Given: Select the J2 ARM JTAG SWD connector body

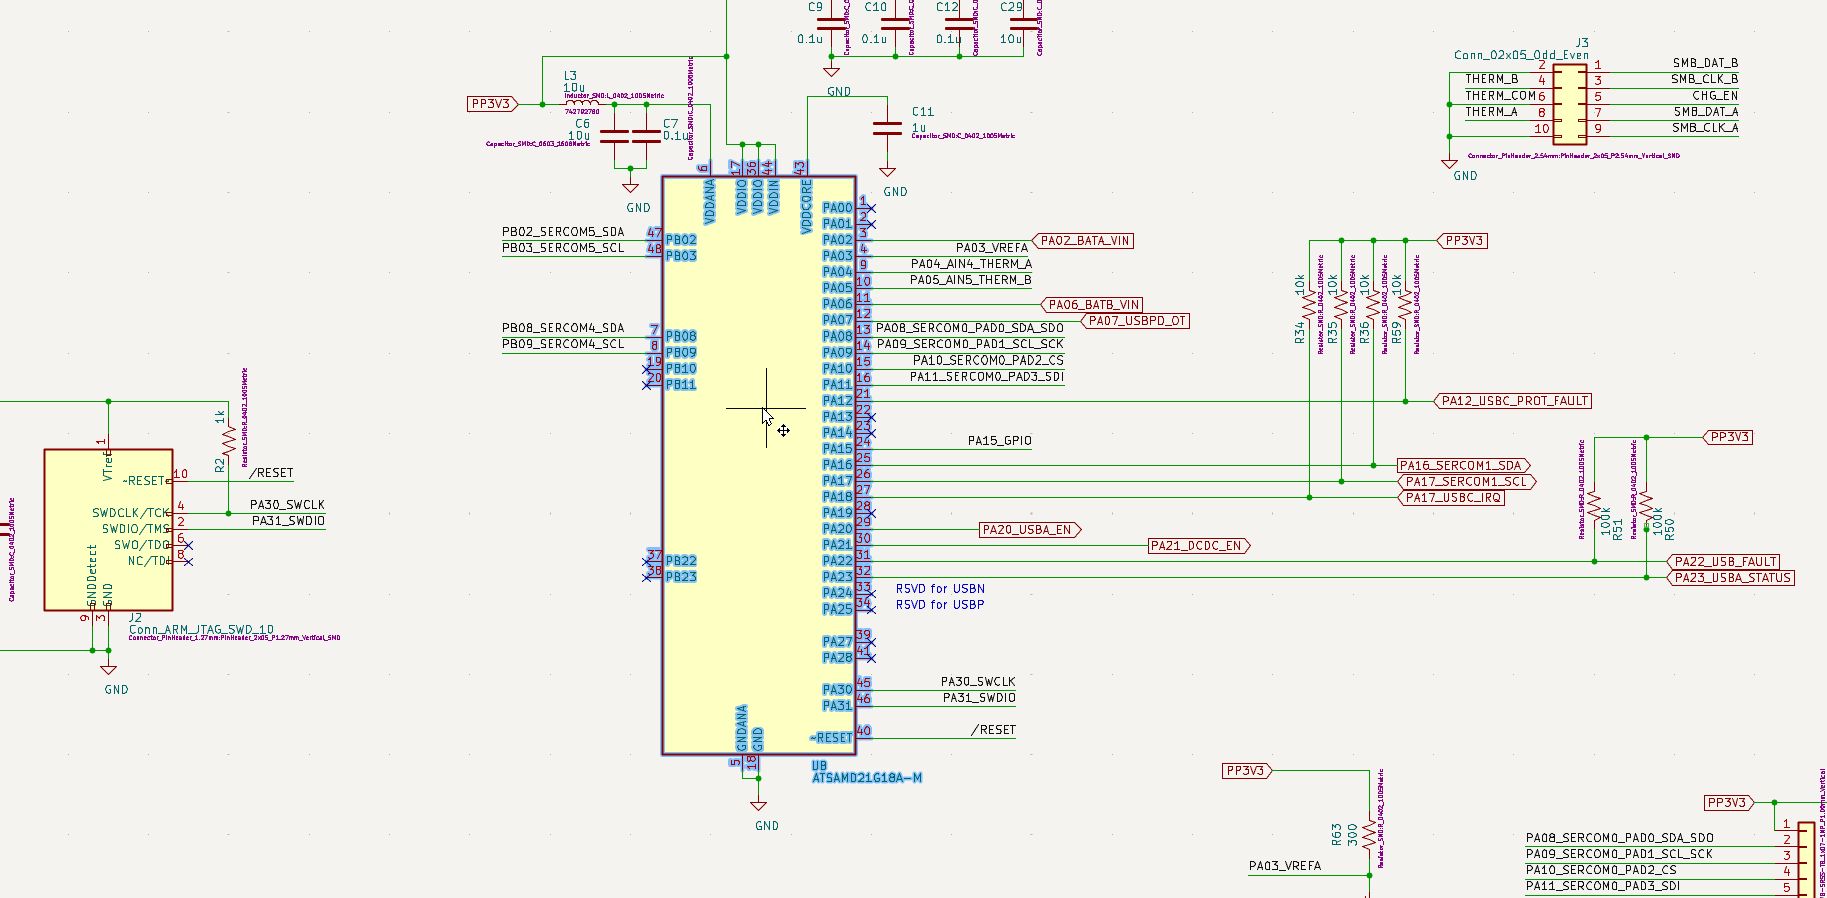Looking at the screenshot, I should click(x=108, y=530).
